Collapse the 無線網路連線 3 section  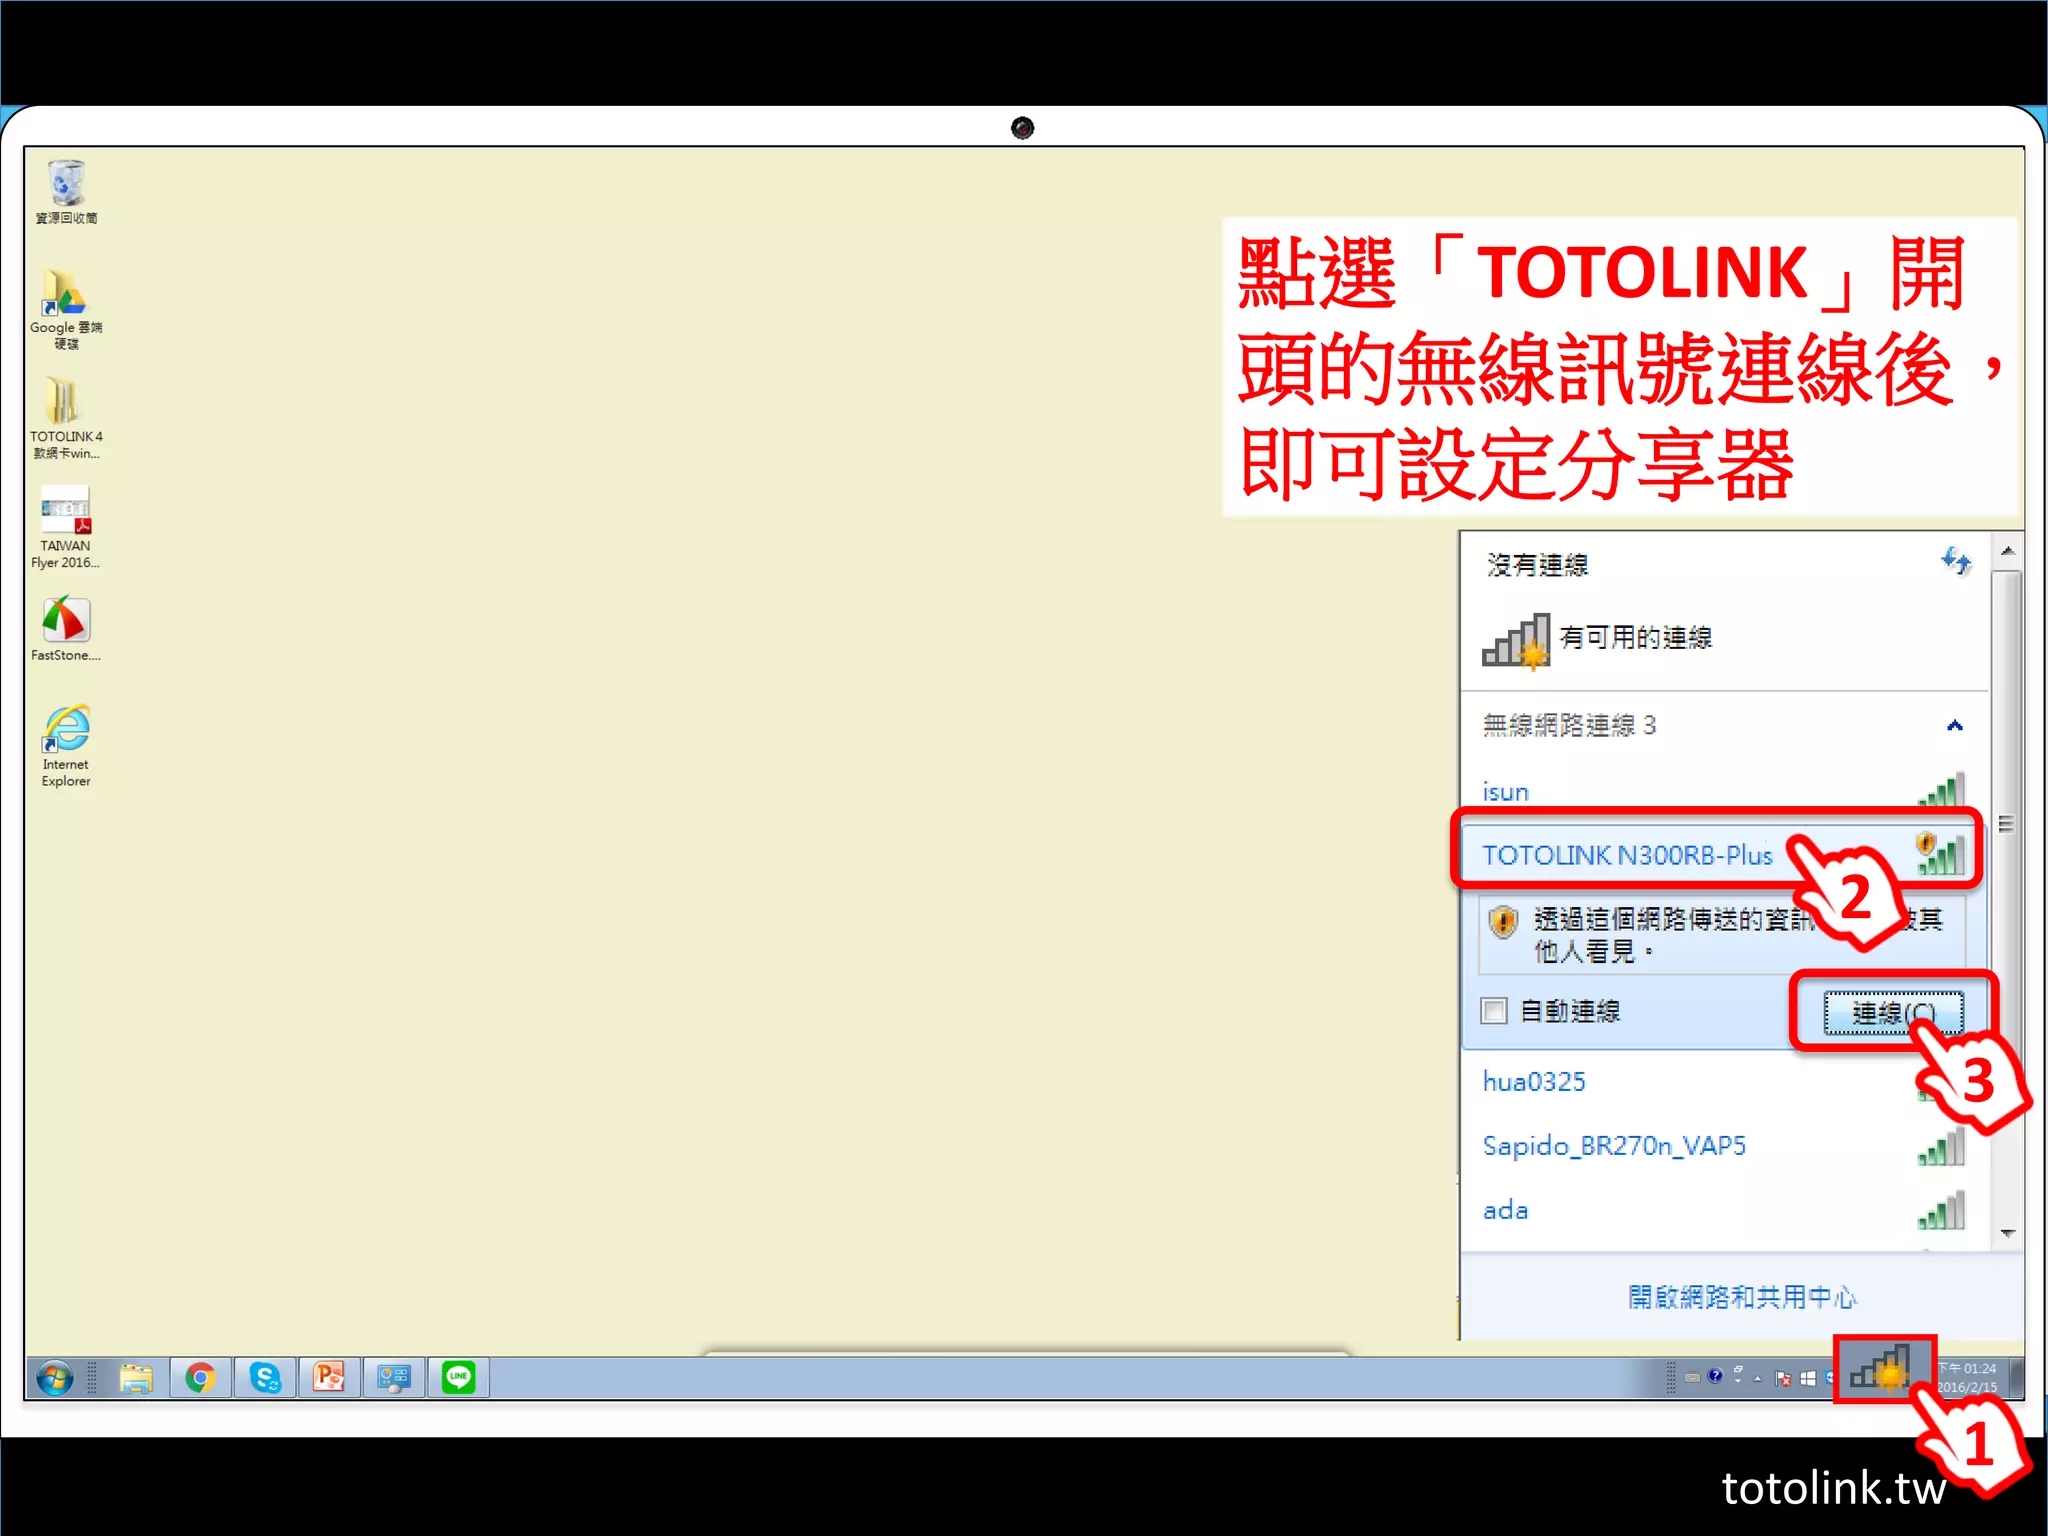click(x=1954, y=726)
